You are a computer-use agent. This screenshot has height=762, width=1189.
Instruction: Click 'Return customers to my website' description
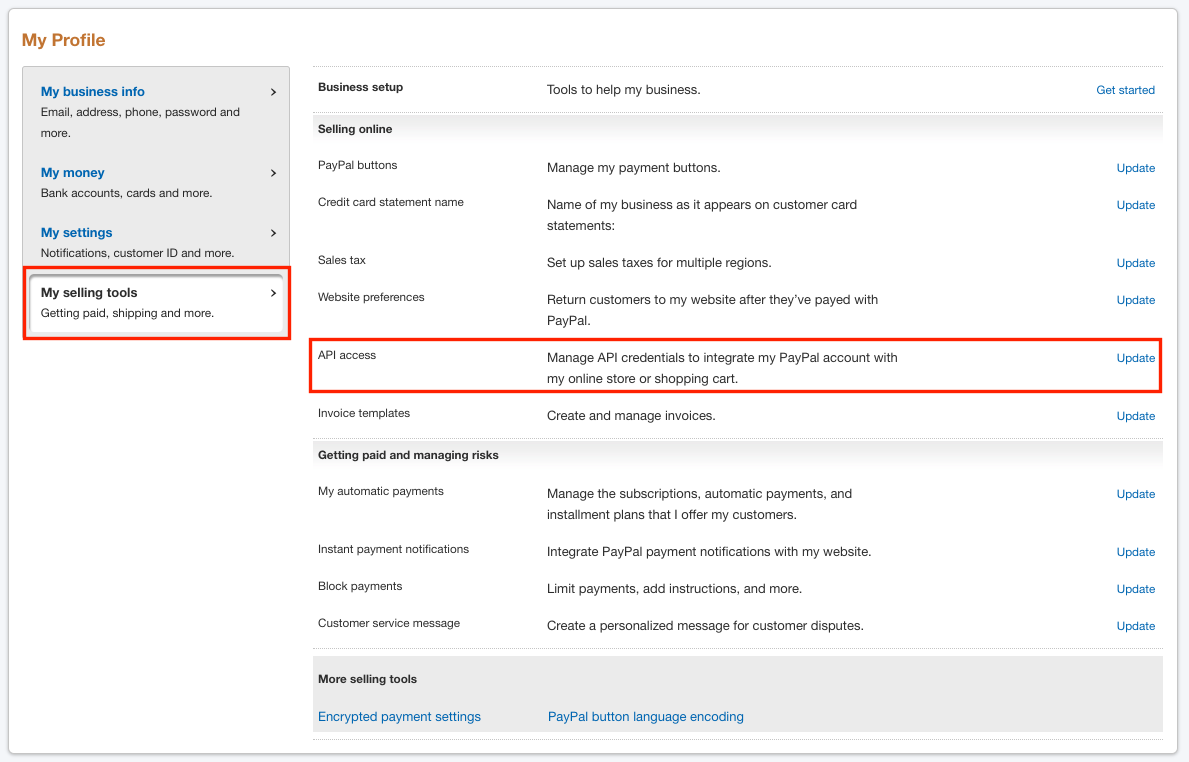point(712,310)
